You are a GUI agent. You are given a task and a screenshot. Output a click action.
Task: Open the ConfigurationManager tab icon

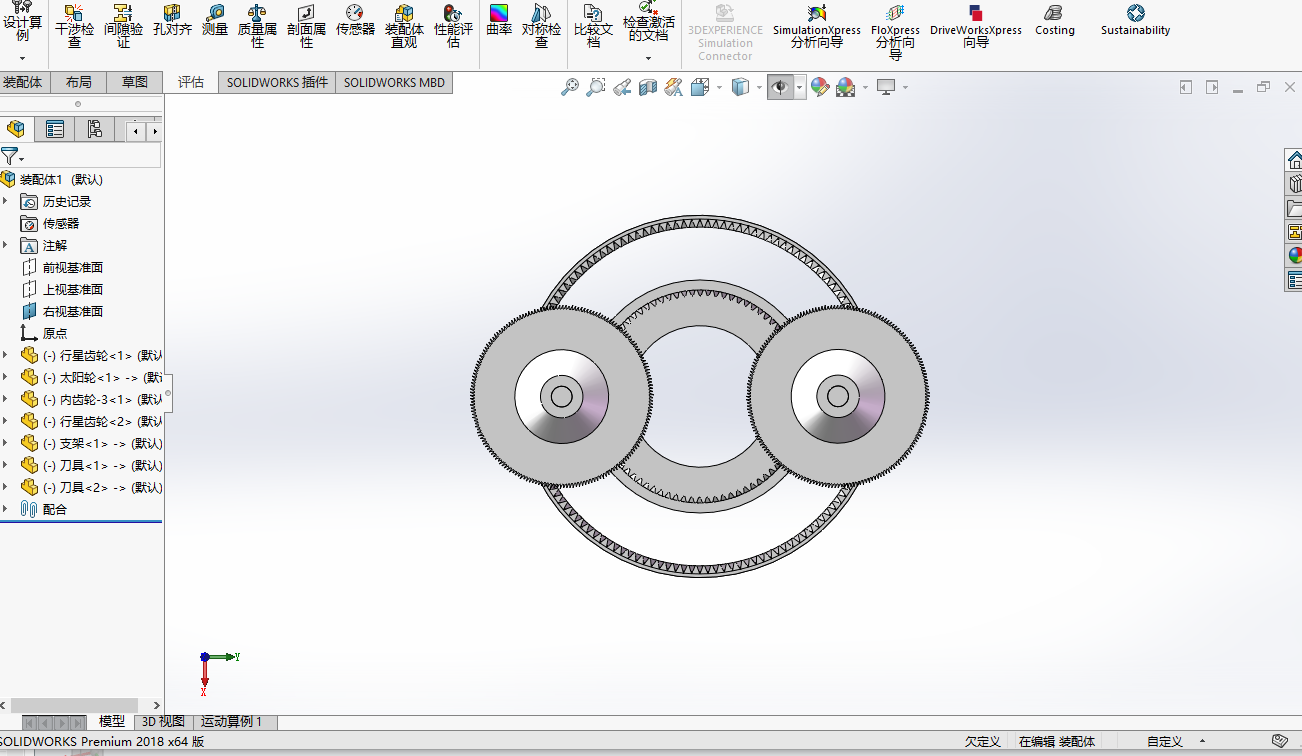94,129
